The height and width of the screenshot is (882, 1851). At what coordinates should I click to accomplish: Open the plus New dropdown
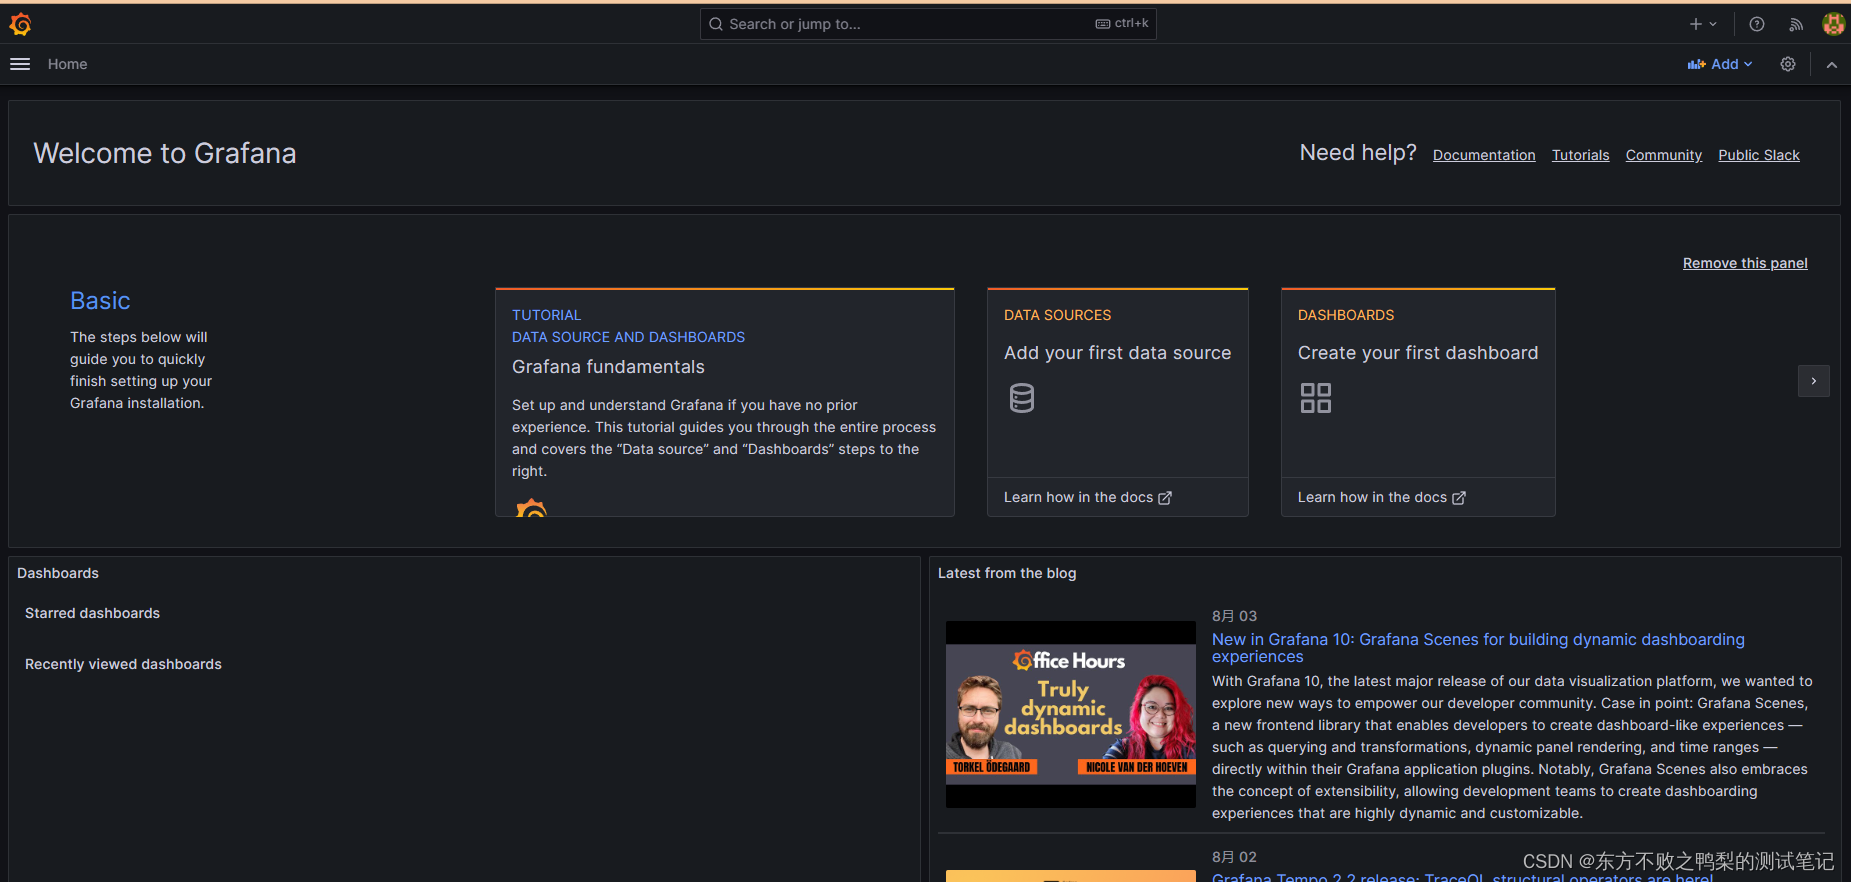coord(1703,24)
